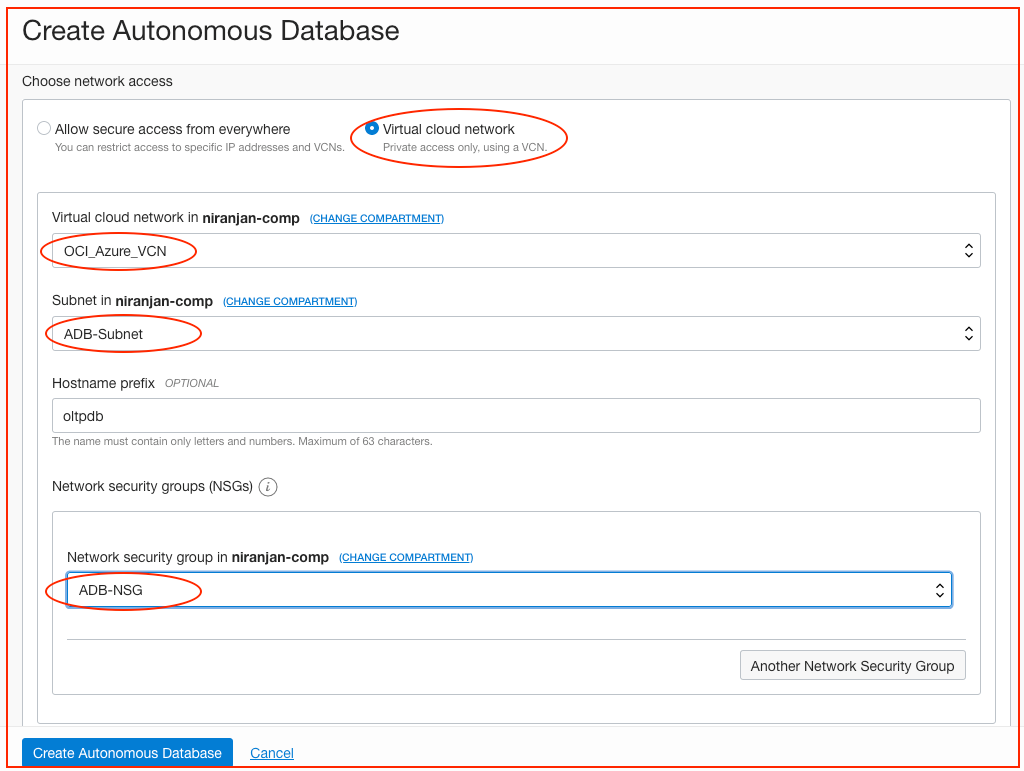
Task: Click the chevron icon on the OCI_Azure_VCN selector
Action: (968, 250)
